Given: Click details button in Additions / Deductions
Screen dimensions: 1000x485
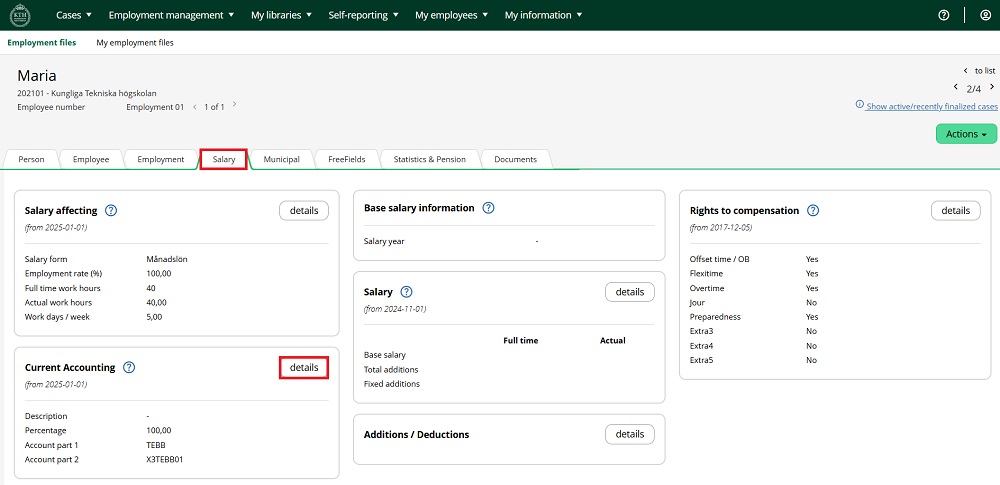Looking at the screenshot, I should [630, 434].
